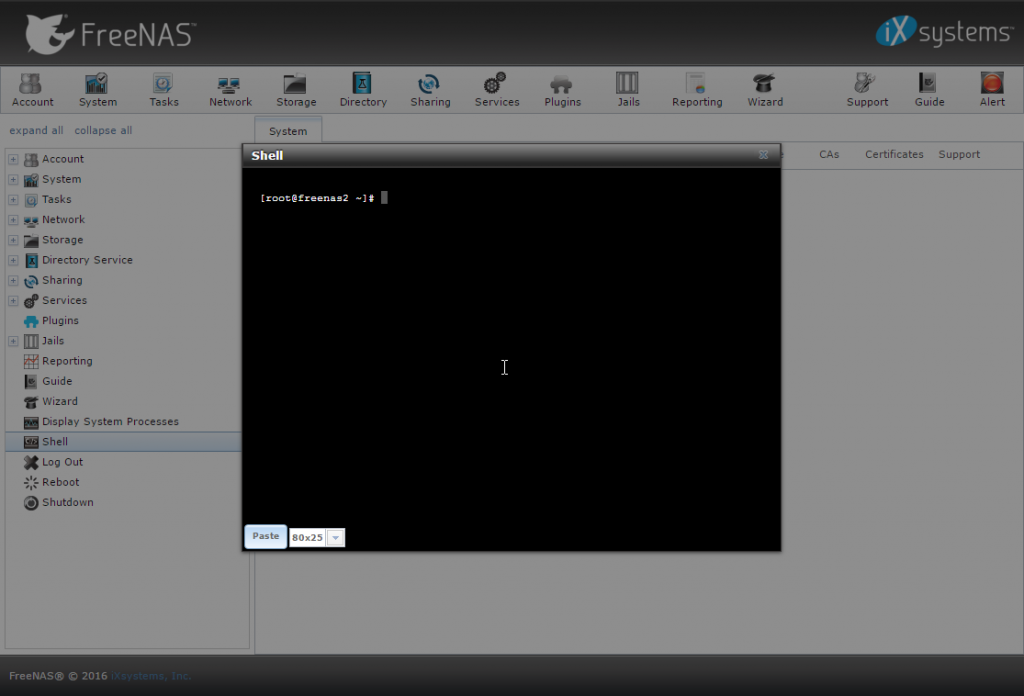1024x696 pixels.
Task: Open the terminal size 80x25 dropdown
Action: [335, 537]
